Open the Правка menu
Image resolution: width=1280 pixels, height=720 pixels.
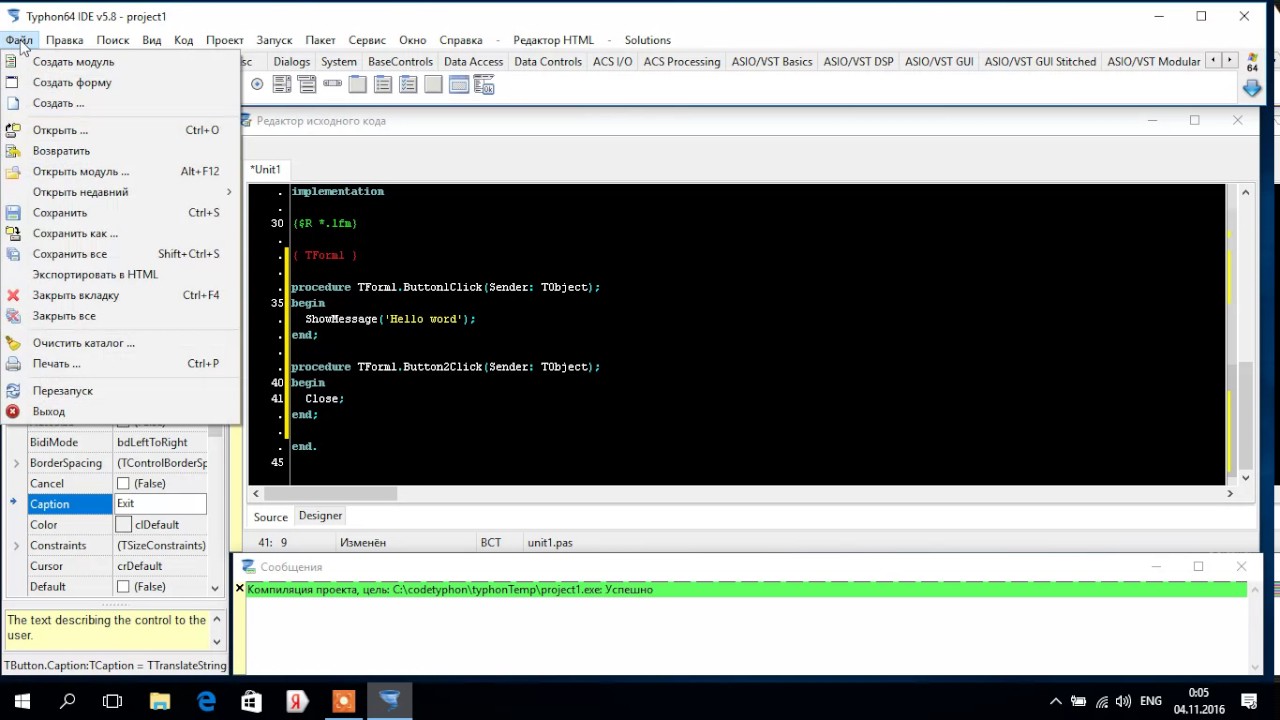pos(64,40)
